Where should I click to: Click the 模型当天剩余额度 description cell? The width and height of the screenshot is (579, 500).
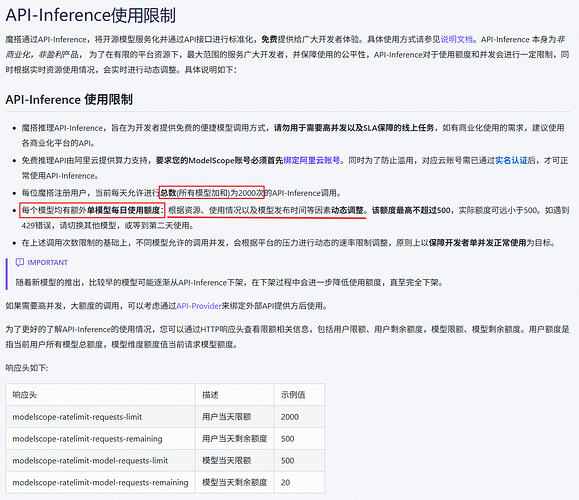(234, 482)
